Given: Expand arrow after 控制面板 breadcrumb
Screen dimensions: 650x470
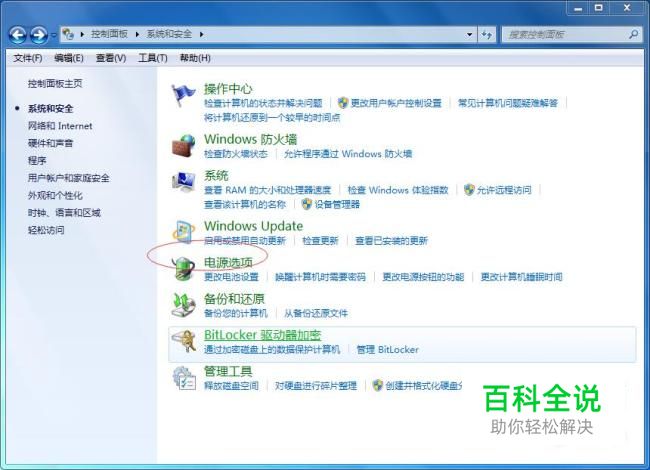Looking at the screenshot, I should pyautogui.click(x=137, y=34).
